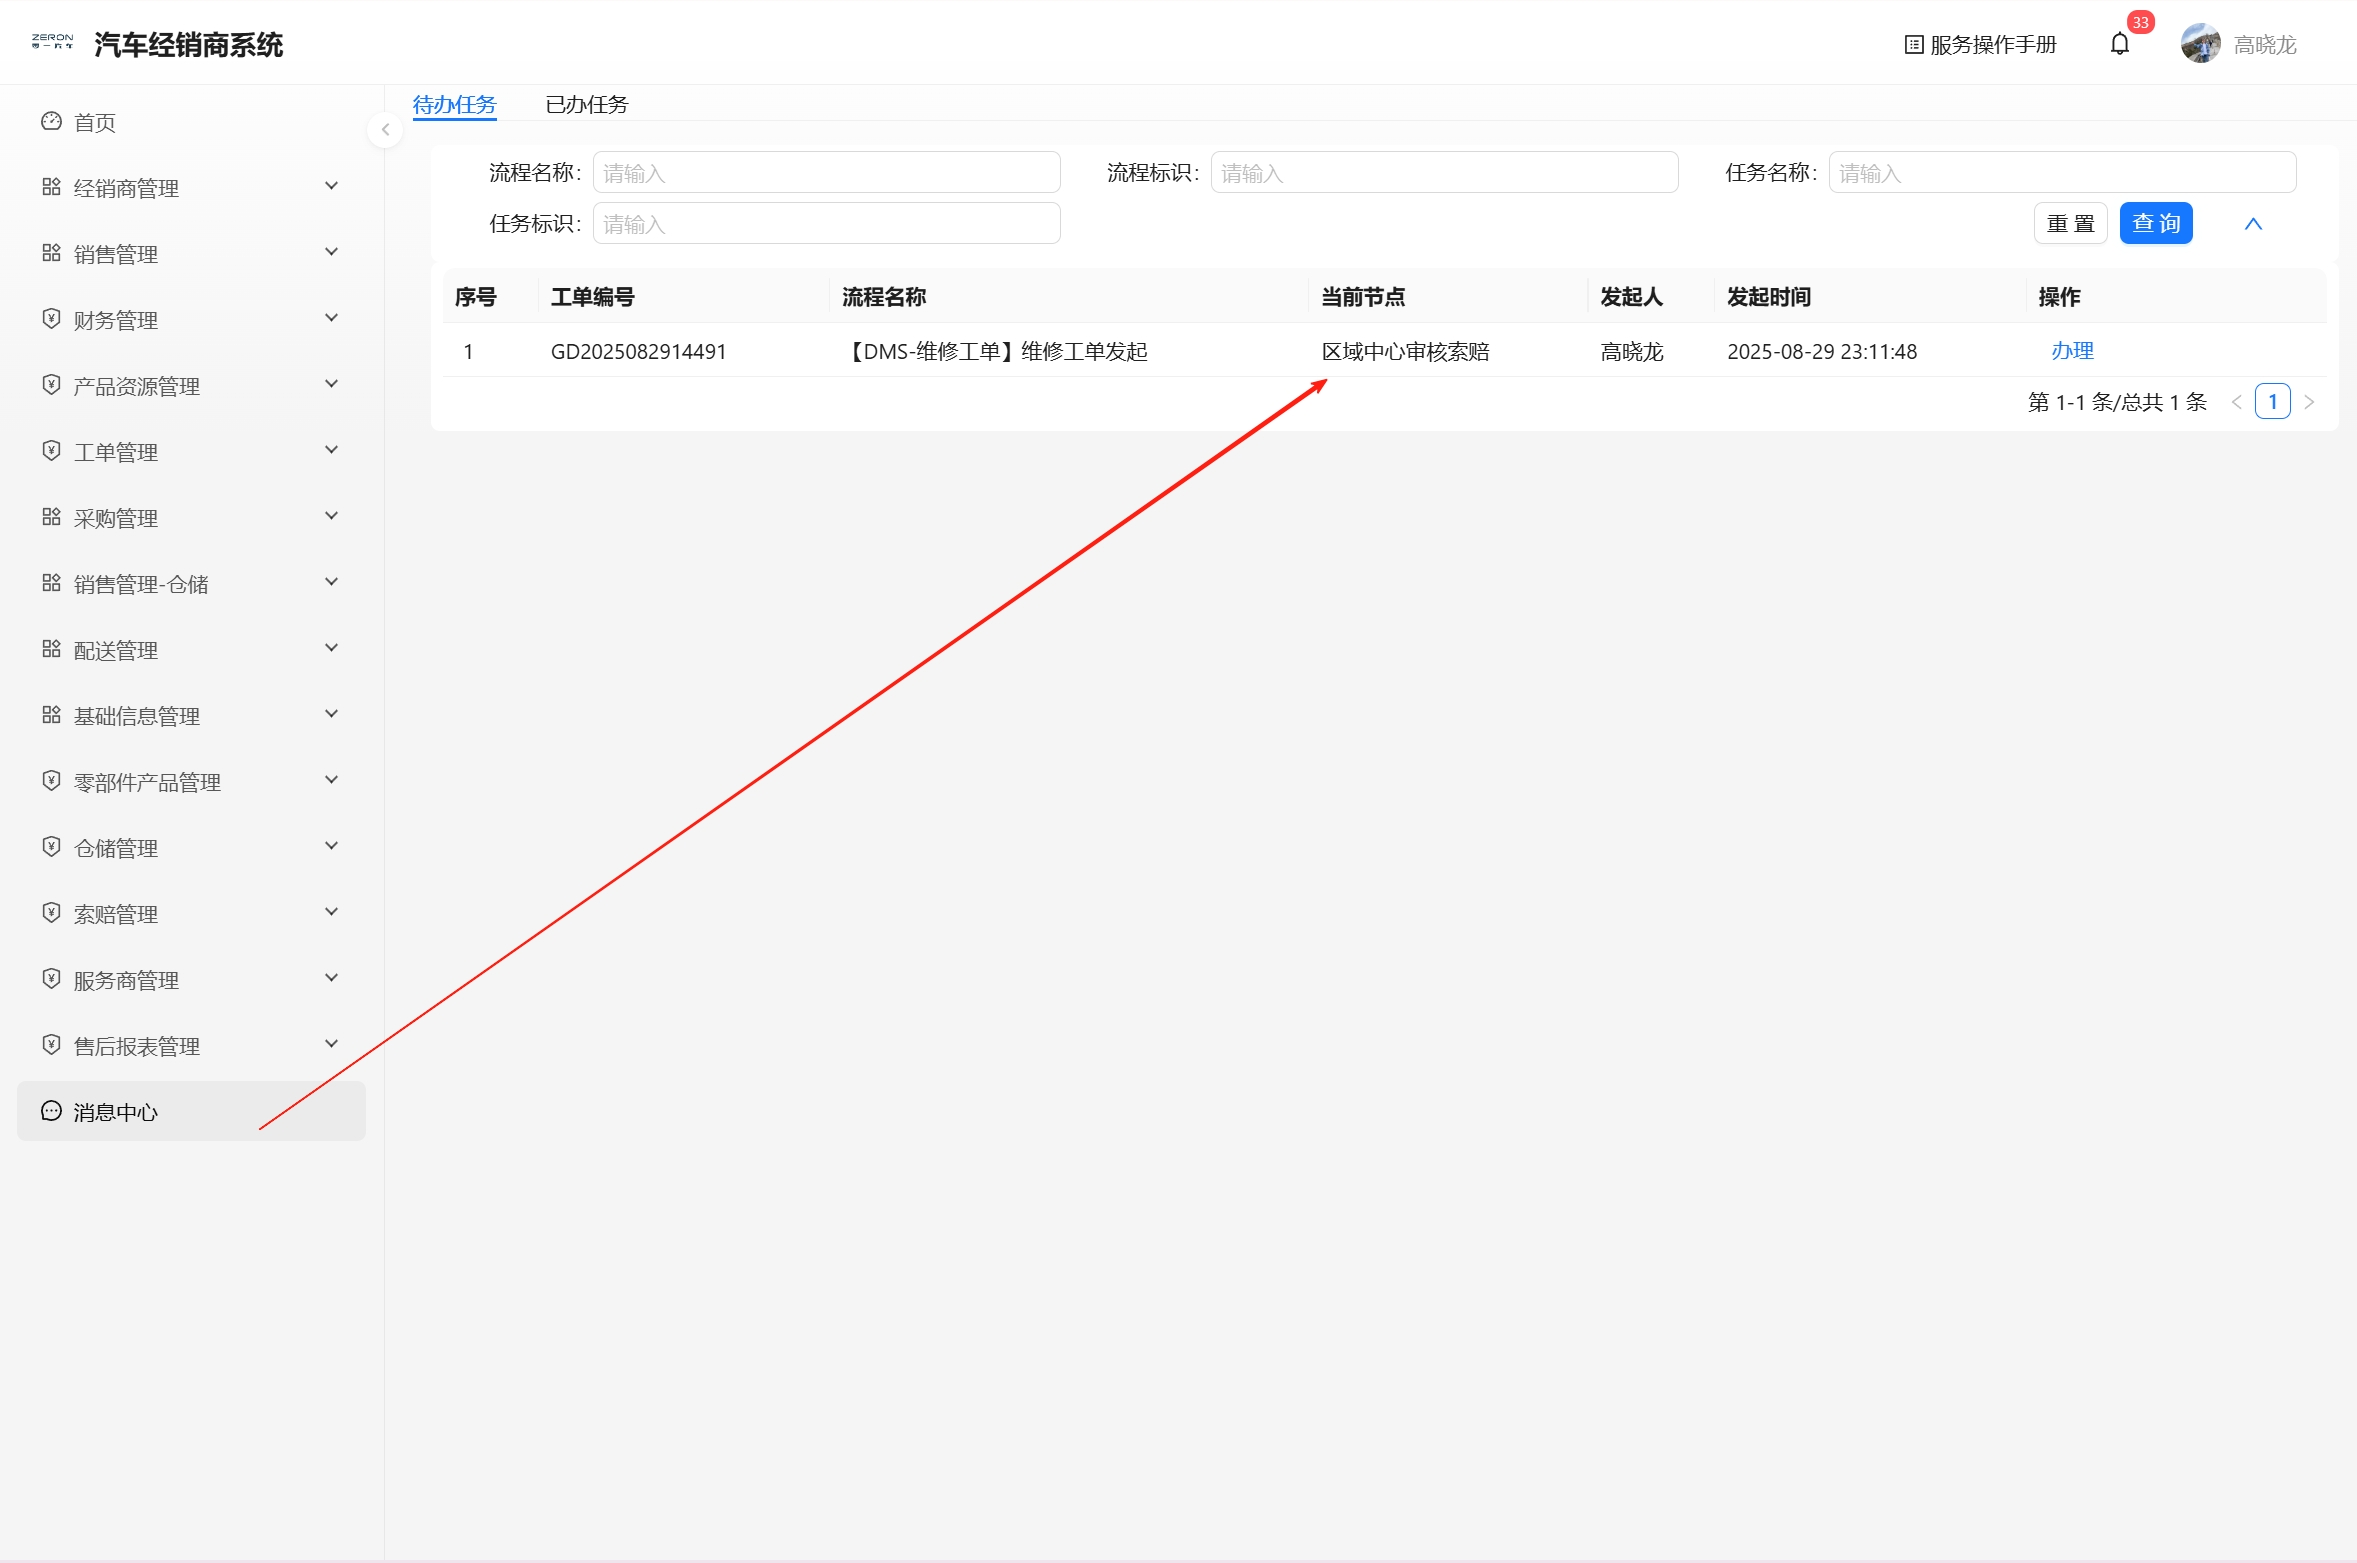Switch to the 已办任务 tab

(x=587, y=104)
